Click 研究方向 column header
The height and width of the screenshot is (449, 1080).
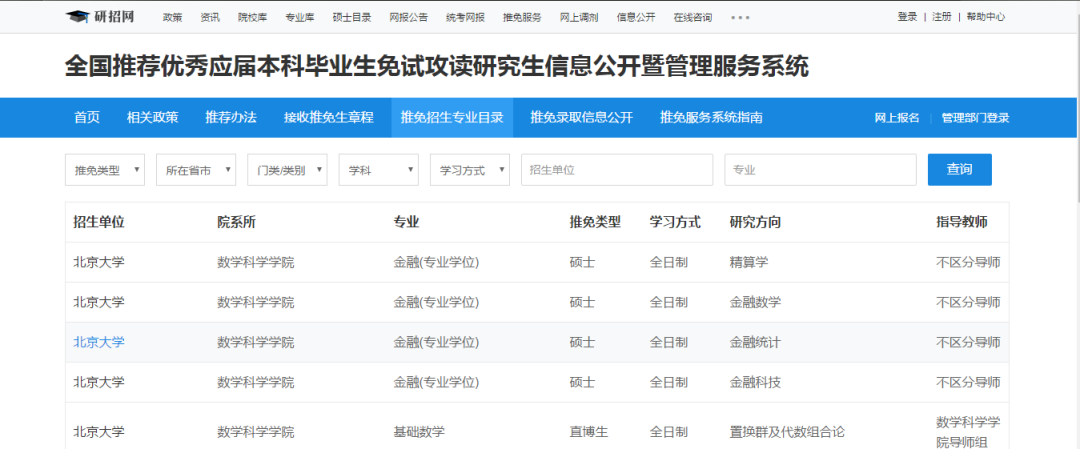pos(755,222)
